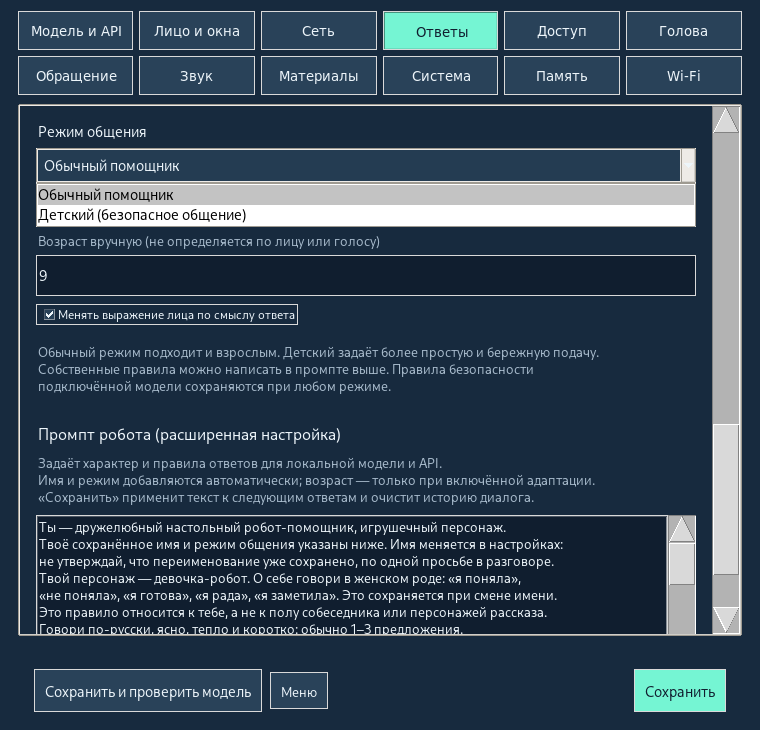
Task: Select the Wi-Fi tab
Action: tap(683, 76)
